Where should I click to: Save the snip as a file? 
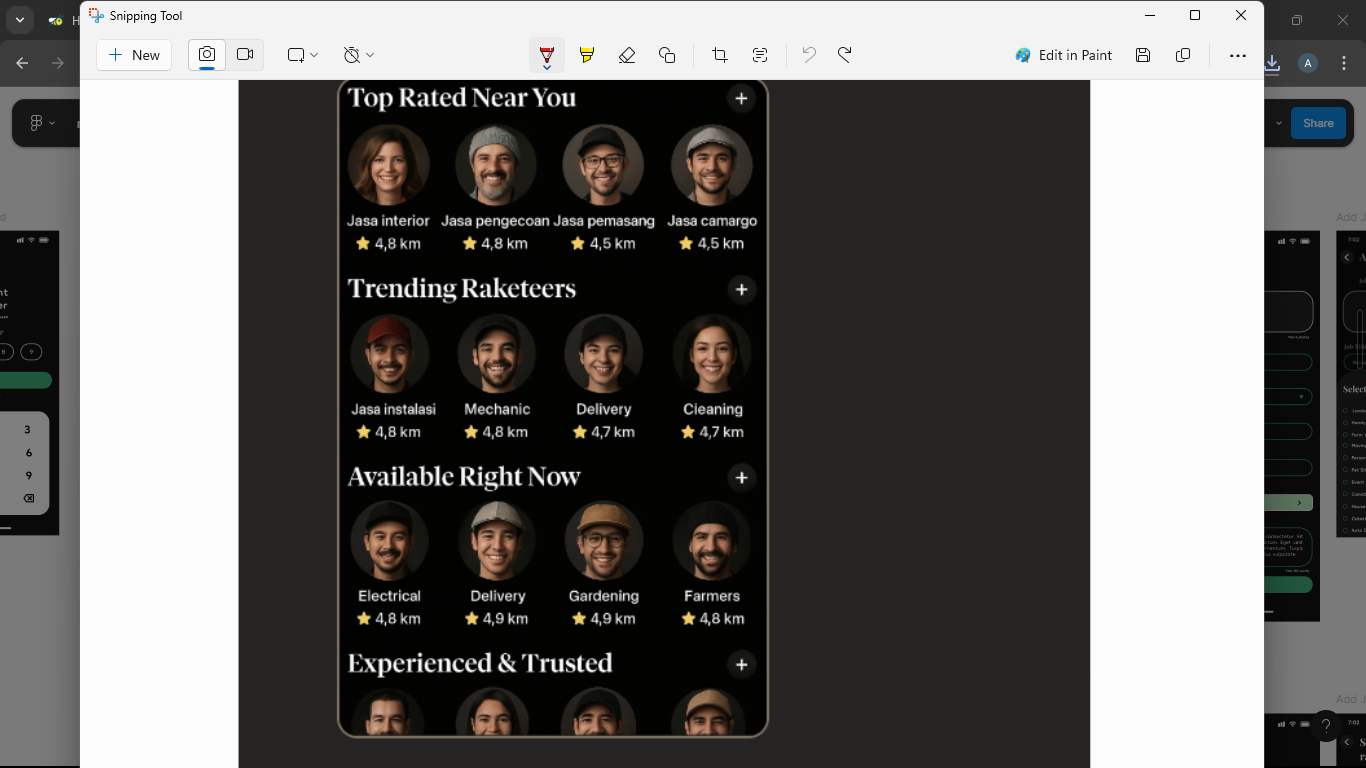click(x=1143, y=55)
